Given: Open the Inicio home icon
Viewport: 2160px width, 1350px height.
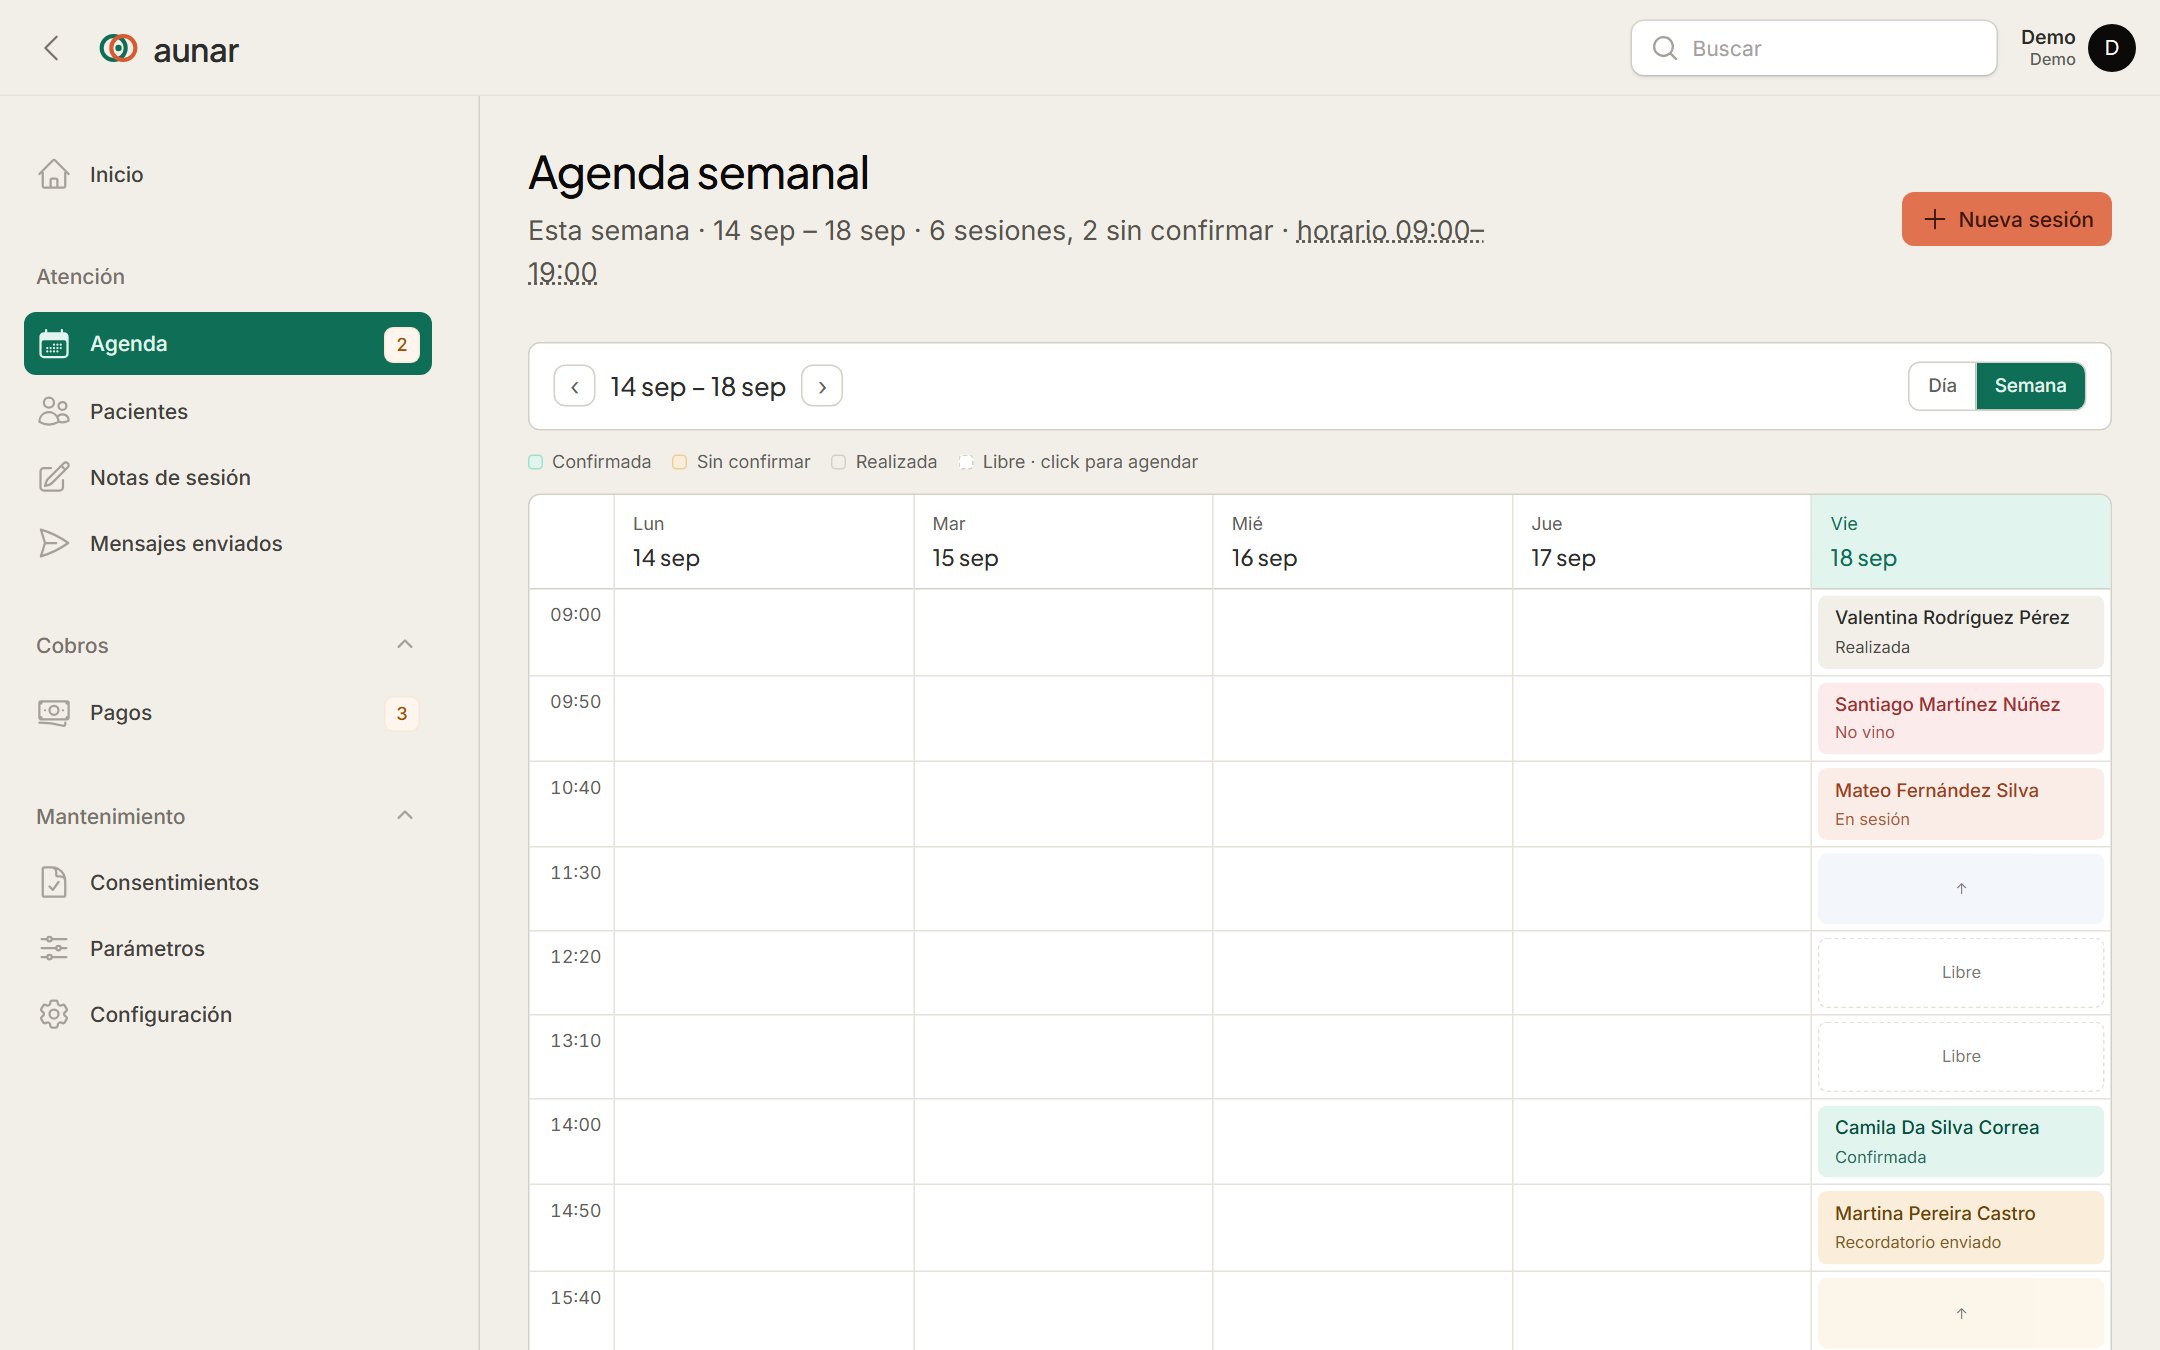Looking at the screenshot, I should (x=54, y=174).
